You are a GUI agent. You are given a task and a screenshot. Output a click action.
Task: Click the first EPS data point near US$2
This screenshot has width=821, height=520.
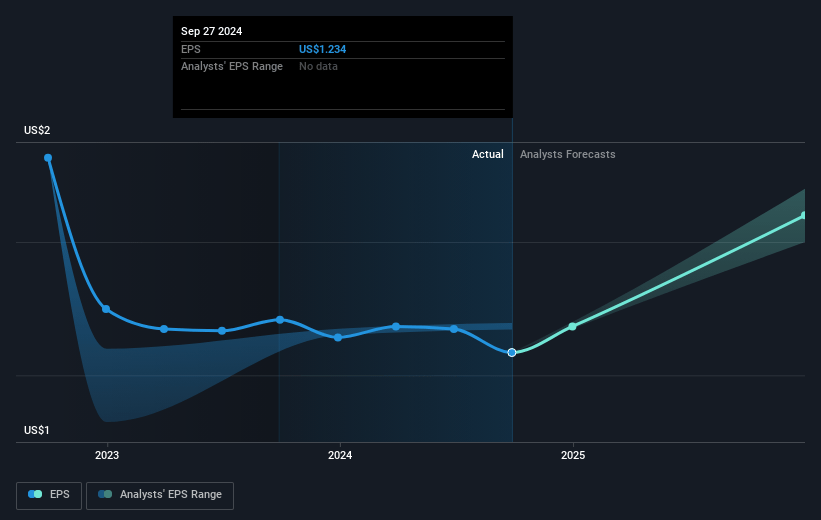click(x=48, y=158)
